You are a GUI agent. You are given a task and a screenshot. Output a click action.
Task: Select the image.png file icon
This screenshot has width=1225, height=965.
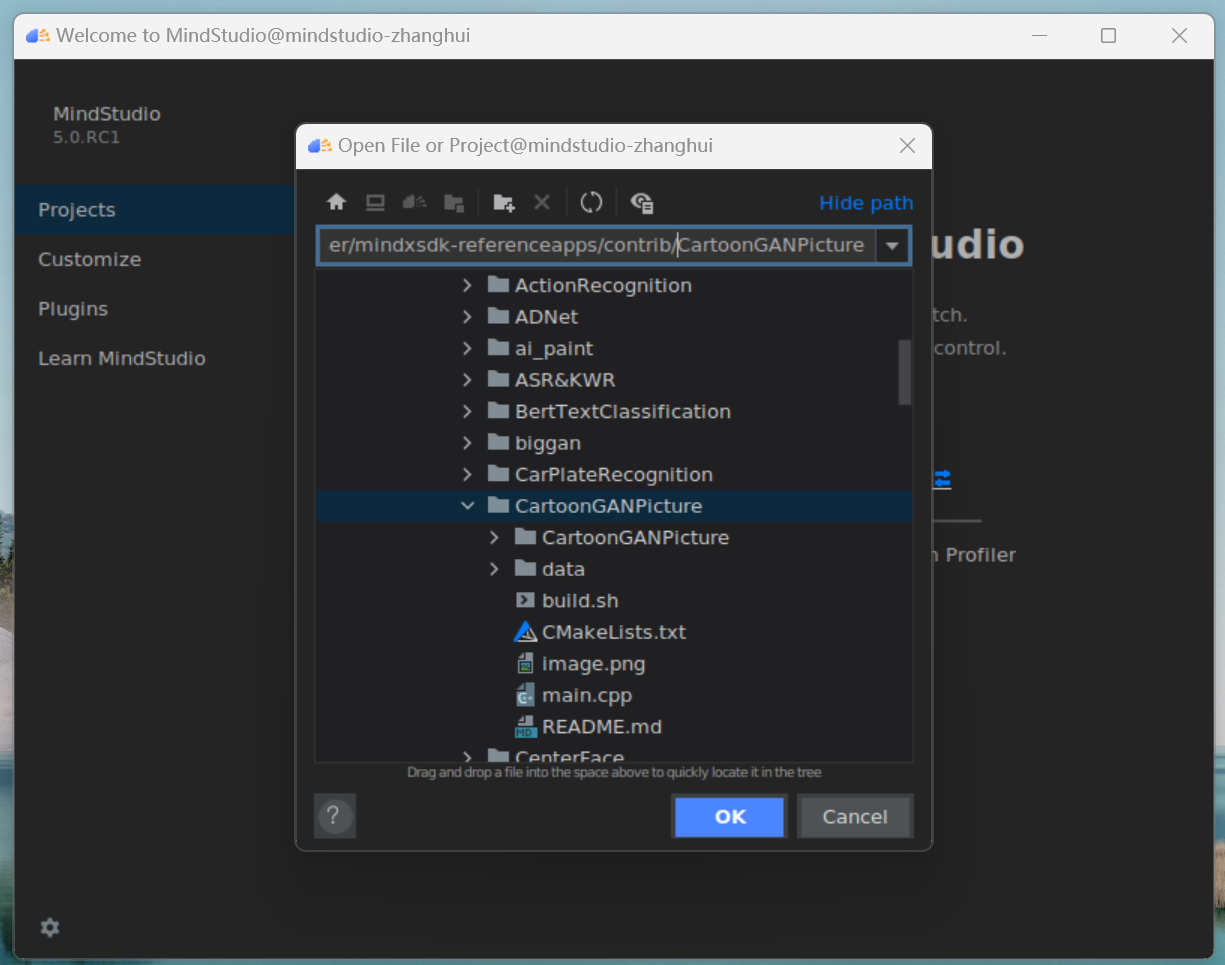[x=526, y=664]
